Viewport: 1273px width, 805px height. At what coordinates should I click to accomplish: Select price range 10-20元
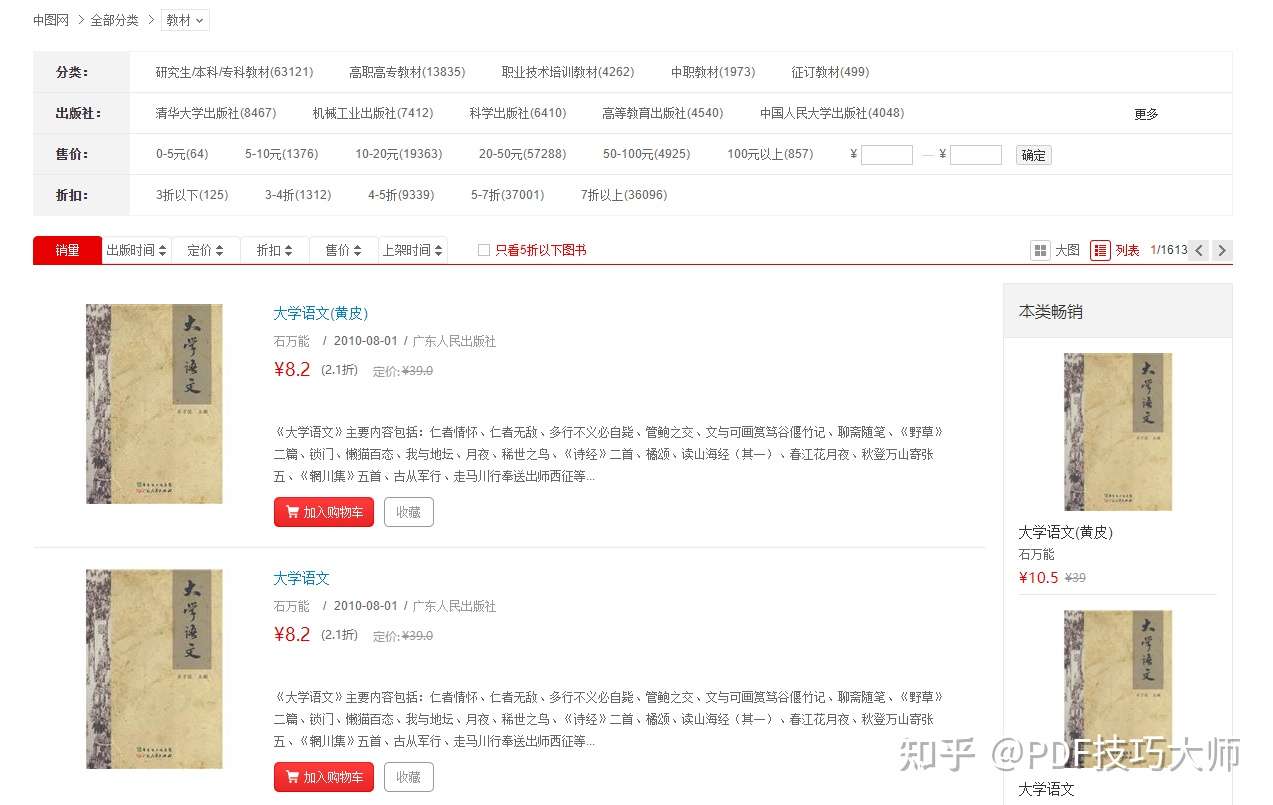click(x=399, y=154)
